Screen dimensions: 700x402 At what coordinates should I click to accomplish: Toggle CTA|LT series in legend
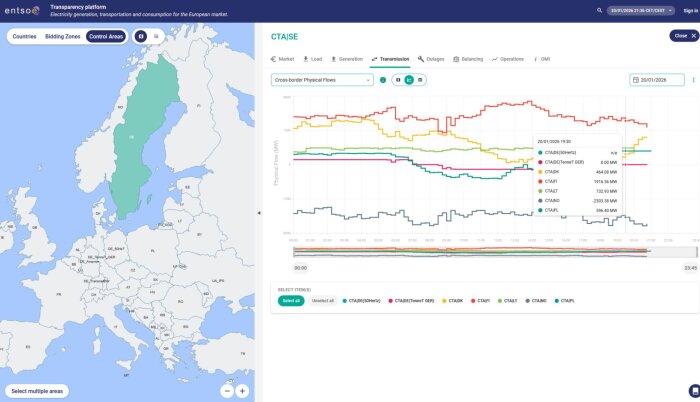click(x=508, y=301)
